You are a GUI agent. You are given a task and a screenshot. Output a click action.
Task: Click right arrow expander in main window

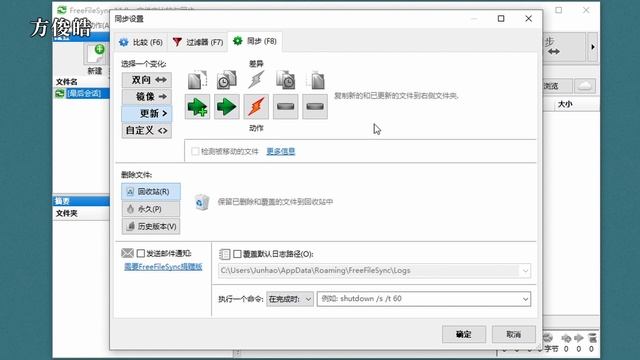click(x=593, y=47)
